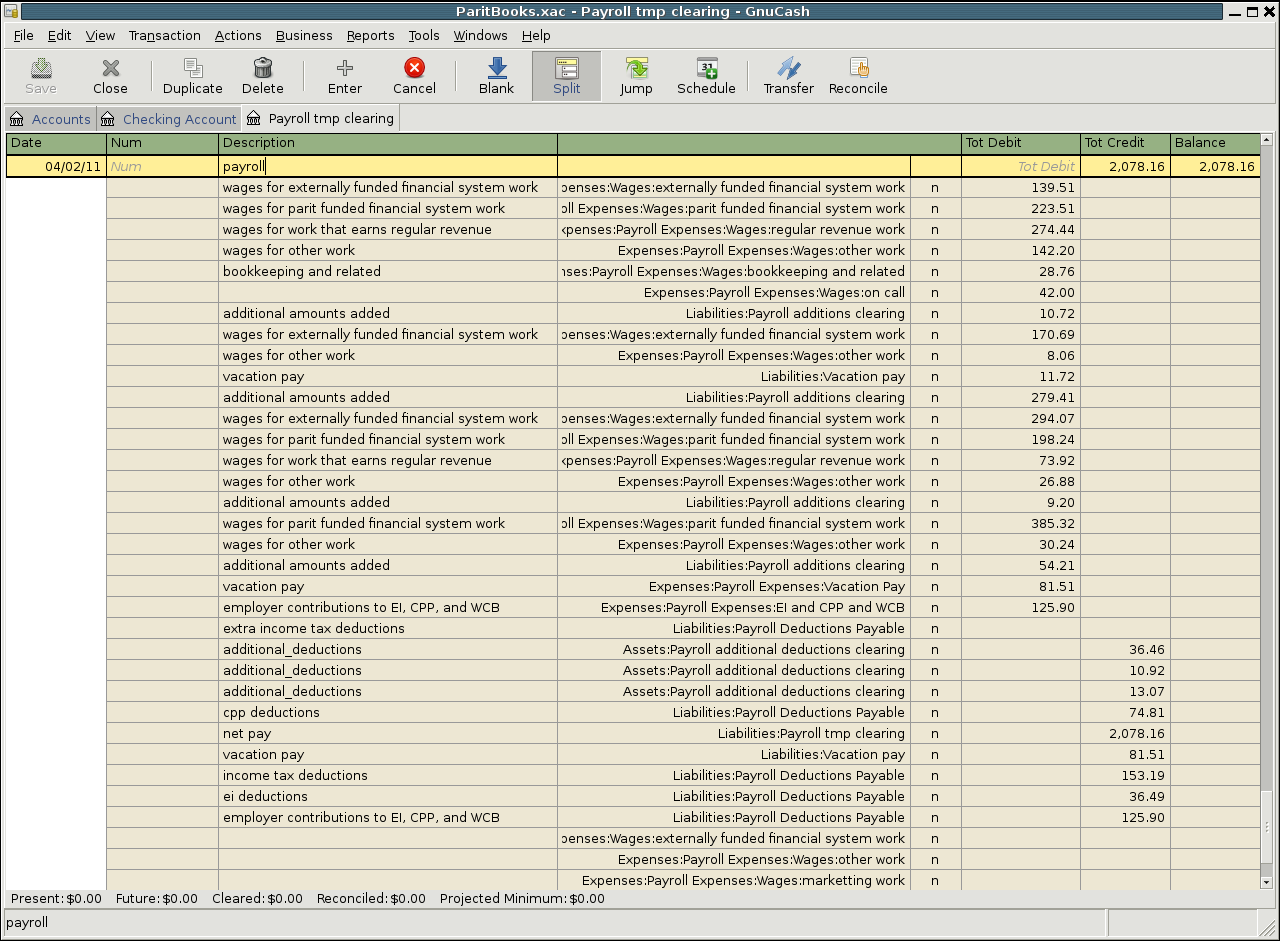Click the Close register toolbar button

pyautogui.click(x=110, y=76)
